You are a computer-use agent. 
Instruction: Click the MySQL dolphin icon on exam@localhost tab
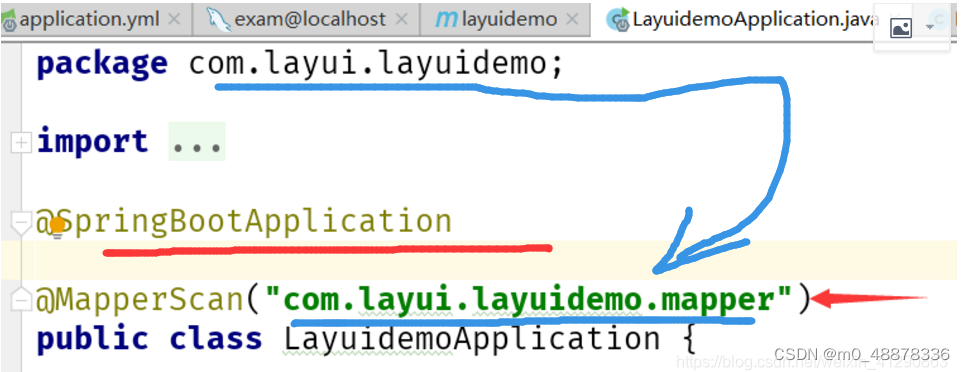tap(218, 20)
